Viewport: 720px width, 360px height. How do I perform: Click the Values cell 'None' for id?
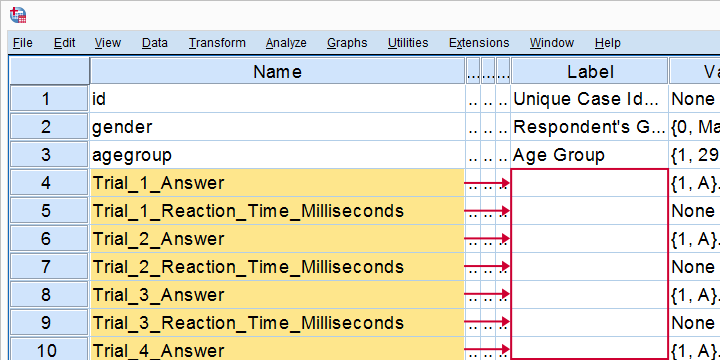(x=695, y=99)
